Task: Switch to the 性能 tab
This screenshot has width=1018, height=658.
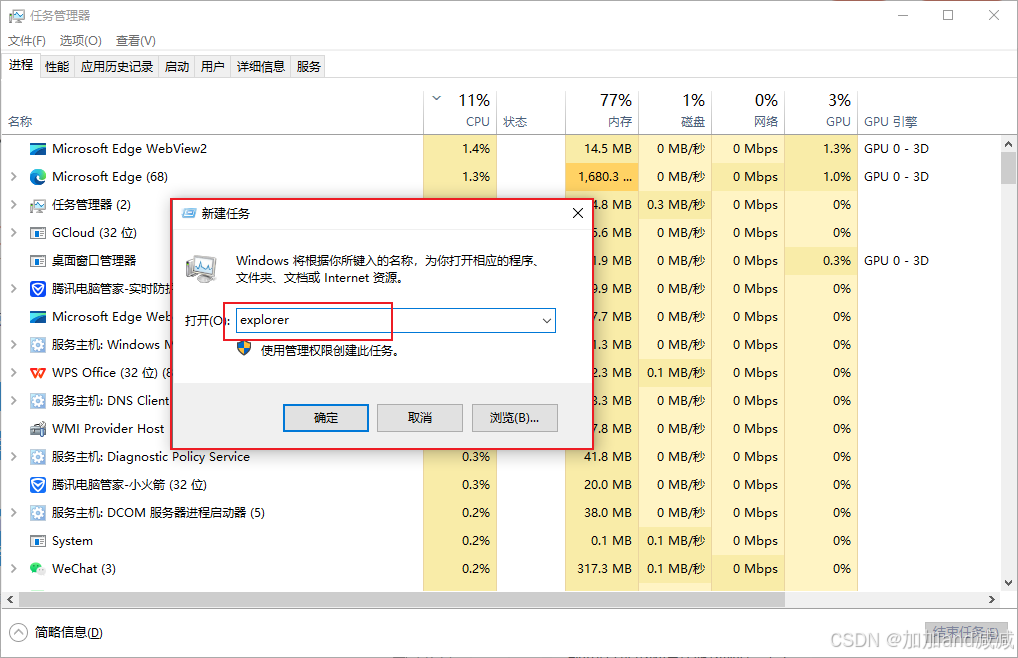Action: (x=57, y=66)
